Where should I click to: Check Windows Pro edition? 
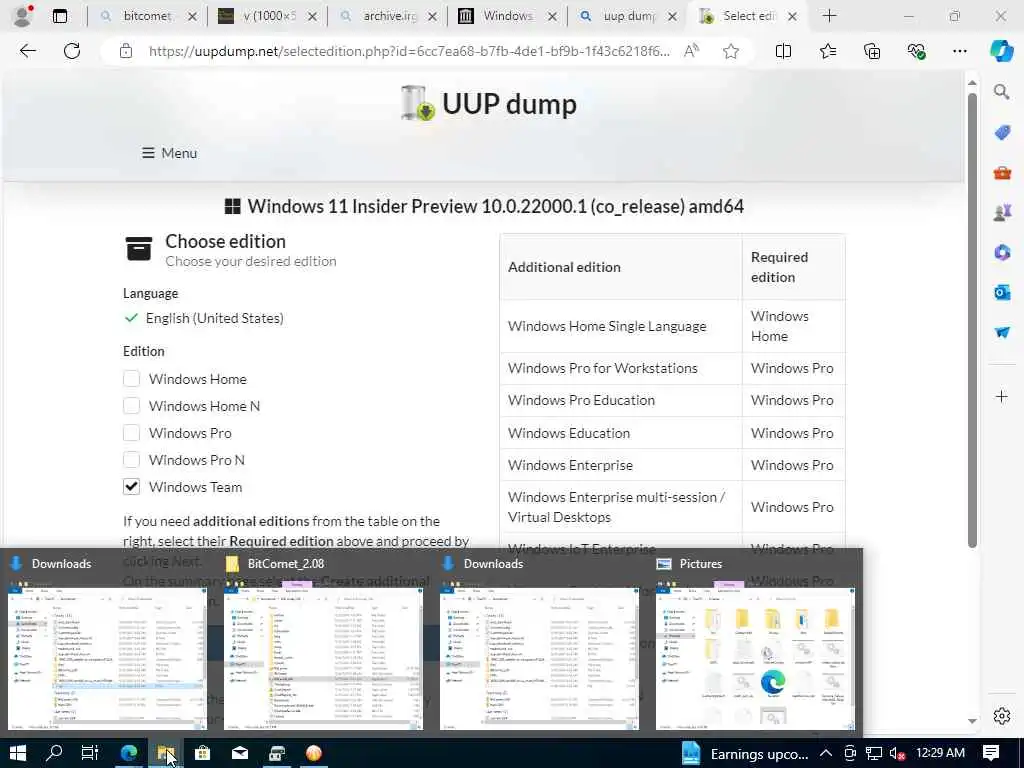(x=131, y=433)
